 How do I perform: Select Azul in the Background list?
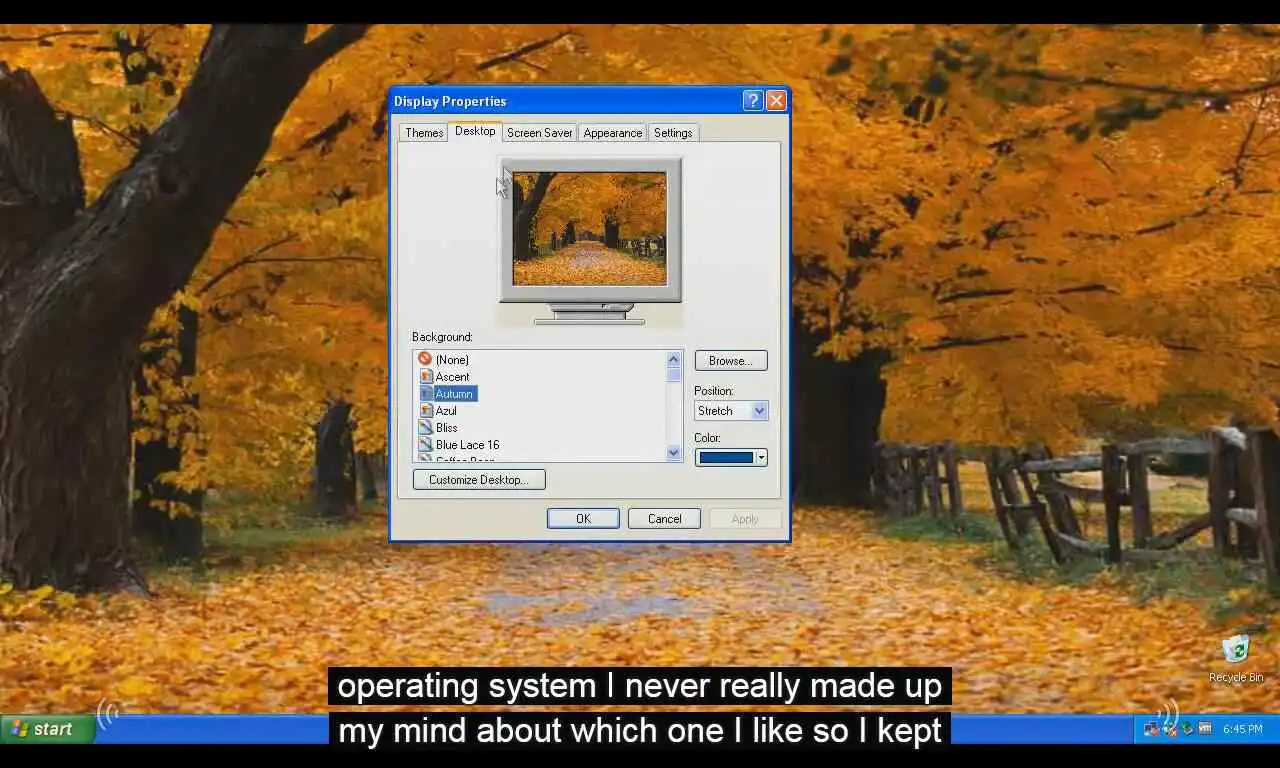click(446, 411)
